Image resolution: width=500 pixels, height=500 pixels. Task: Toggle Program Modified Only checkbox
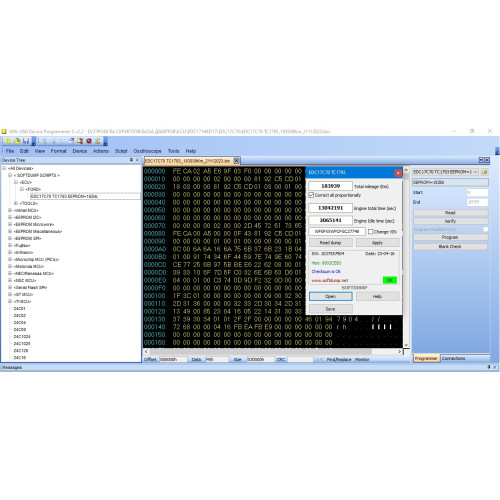click(x=486, y=229)
